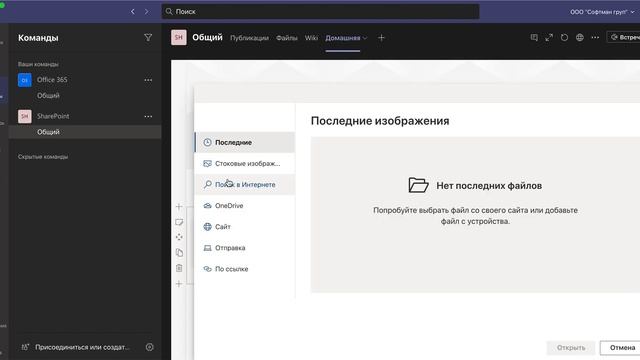Open the tab on the website globe icon

click(x=580, y=38)
